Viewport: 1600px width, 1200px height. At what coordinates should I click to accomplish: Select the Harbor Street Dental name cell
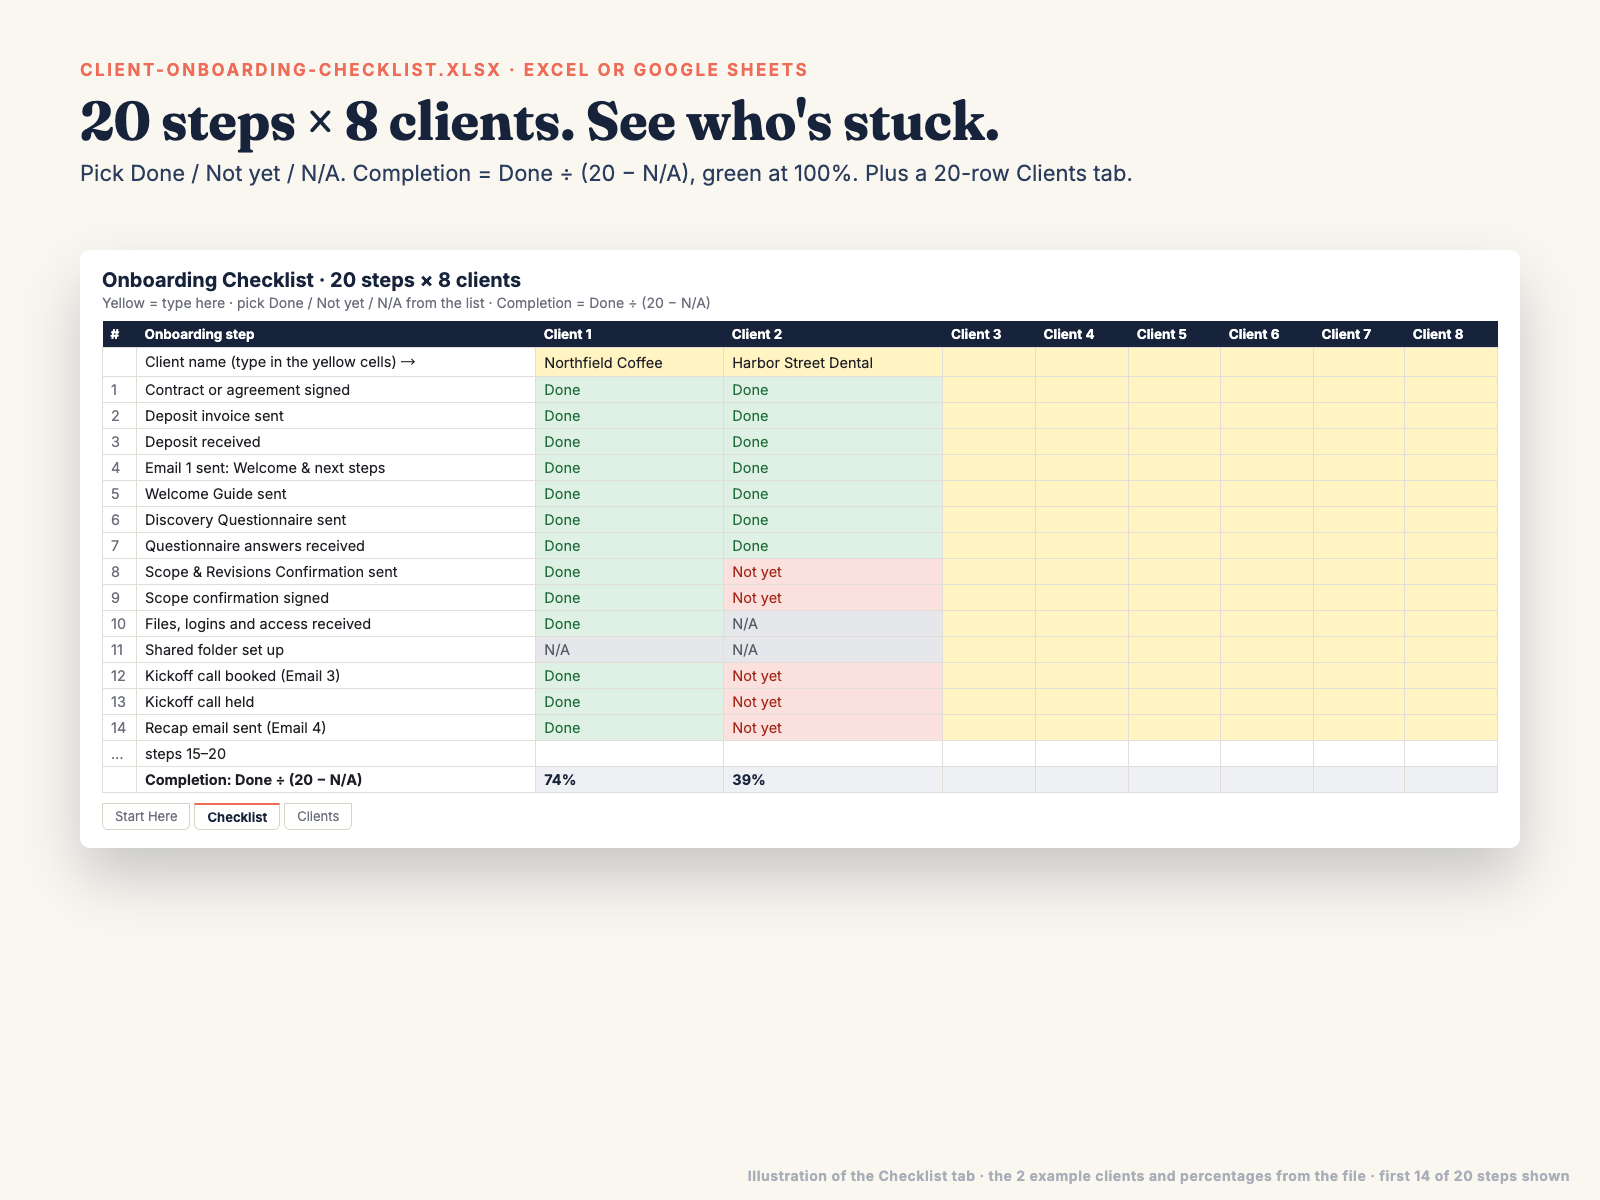pyautogui.click(x=833, y=362)
